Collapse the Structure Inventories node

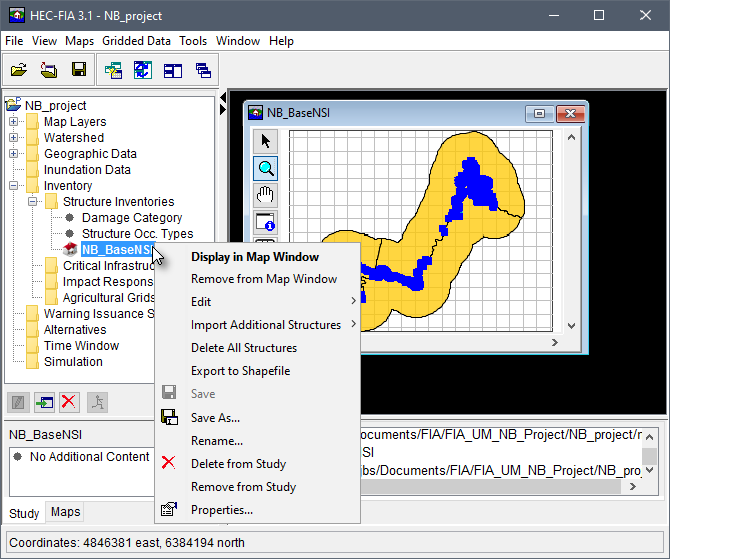[x=33, y=202]
